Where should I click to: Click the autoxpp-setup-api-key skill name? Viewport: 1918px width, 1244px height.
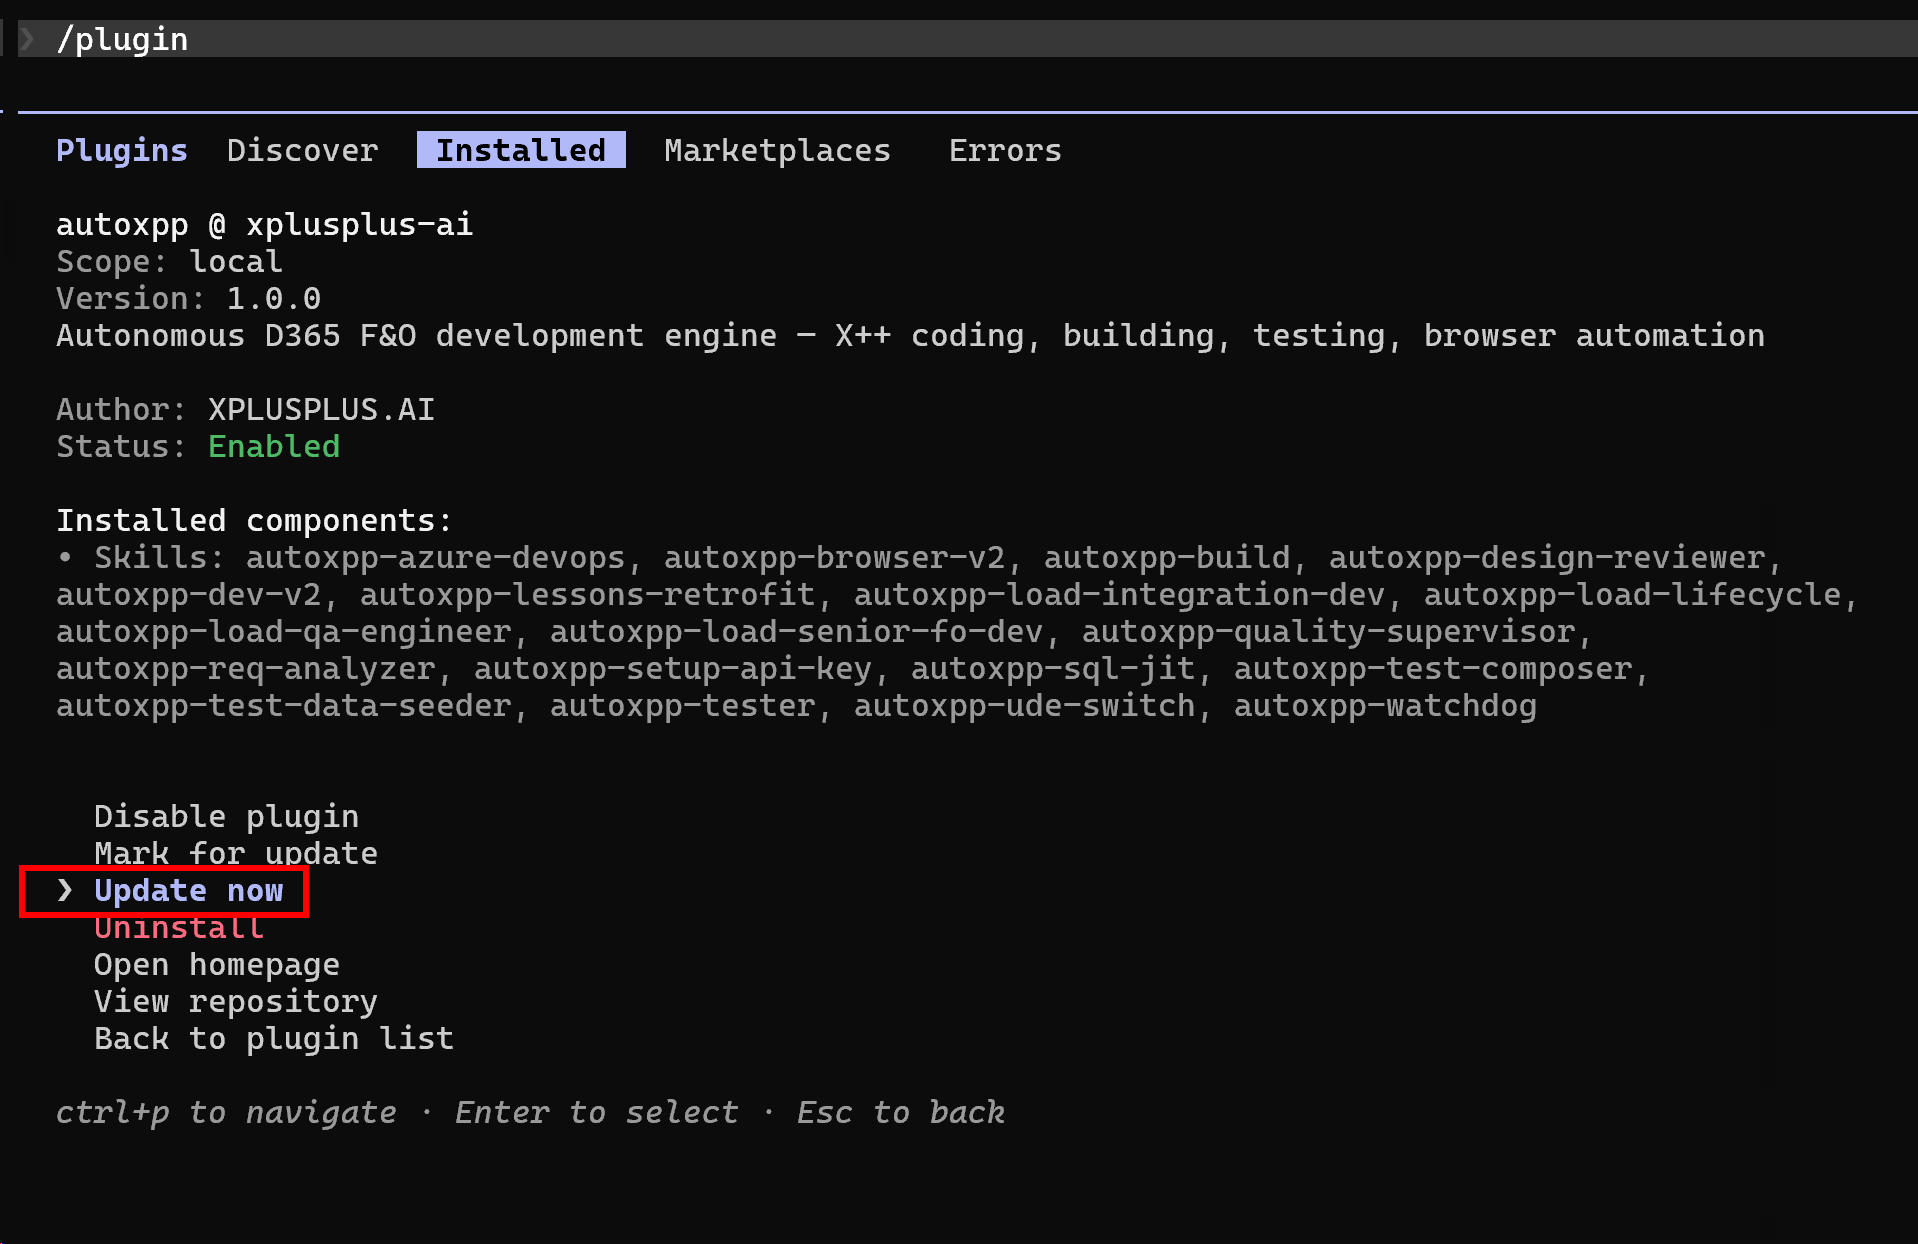click(673, 668)
